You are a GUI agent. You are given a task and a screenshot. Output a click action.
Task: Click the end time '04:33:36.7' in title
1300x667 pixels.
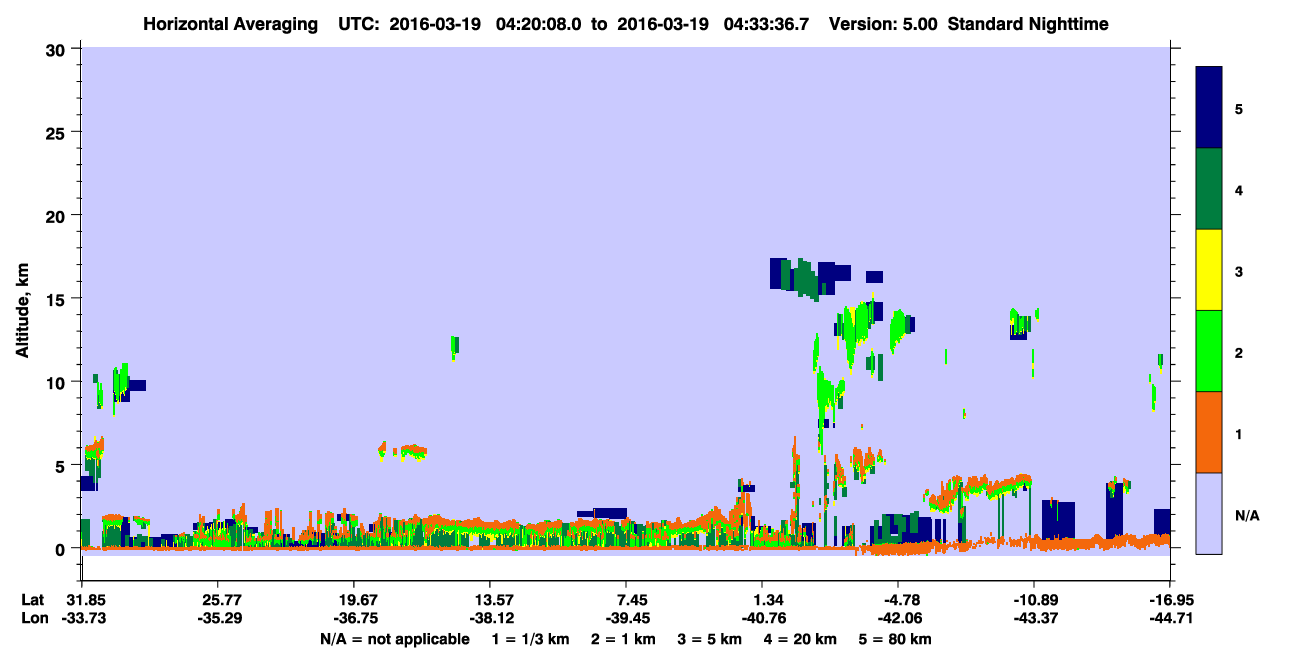click(x=766, y=23)
